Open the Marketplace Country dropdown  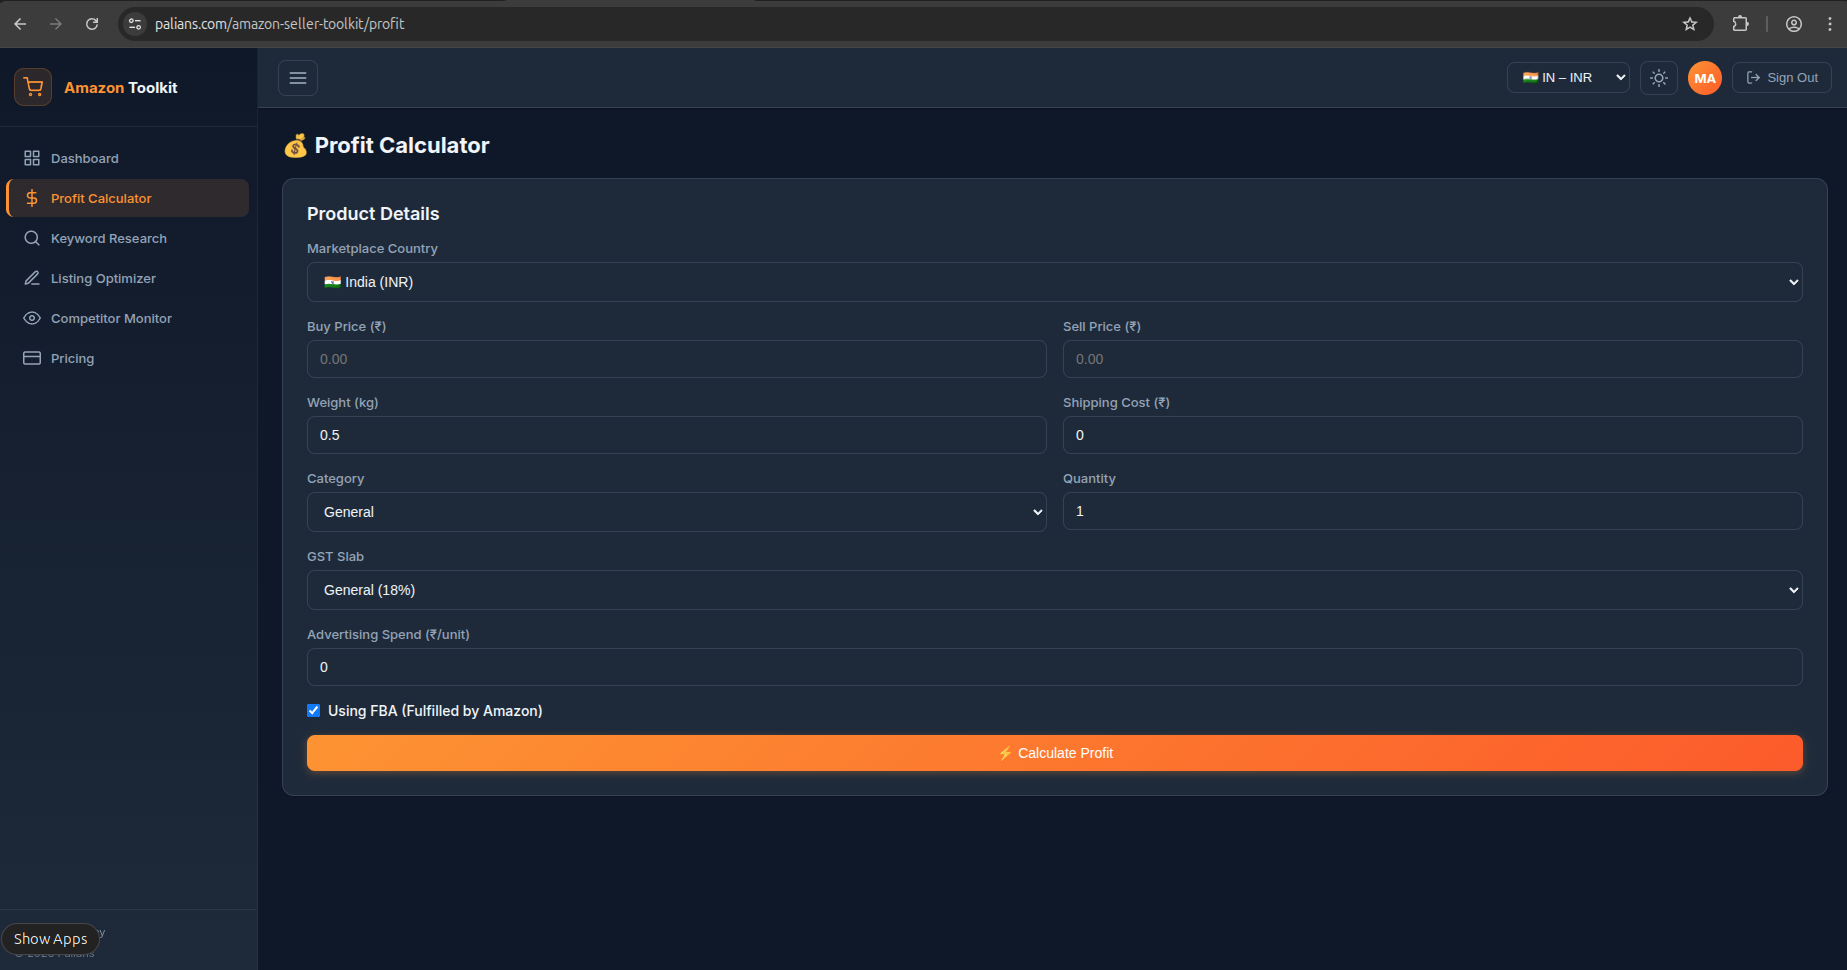[x=1053, y=282]
